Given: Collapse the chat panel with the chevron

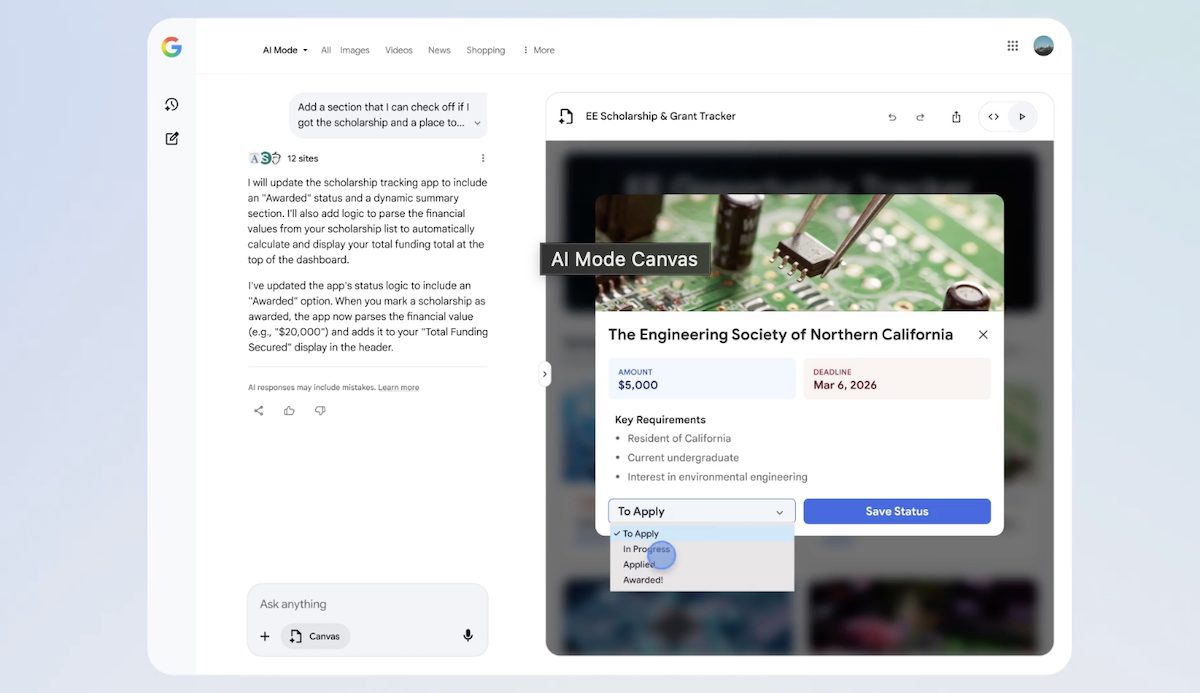Looking at the screenshot, I should click(545, 374).
